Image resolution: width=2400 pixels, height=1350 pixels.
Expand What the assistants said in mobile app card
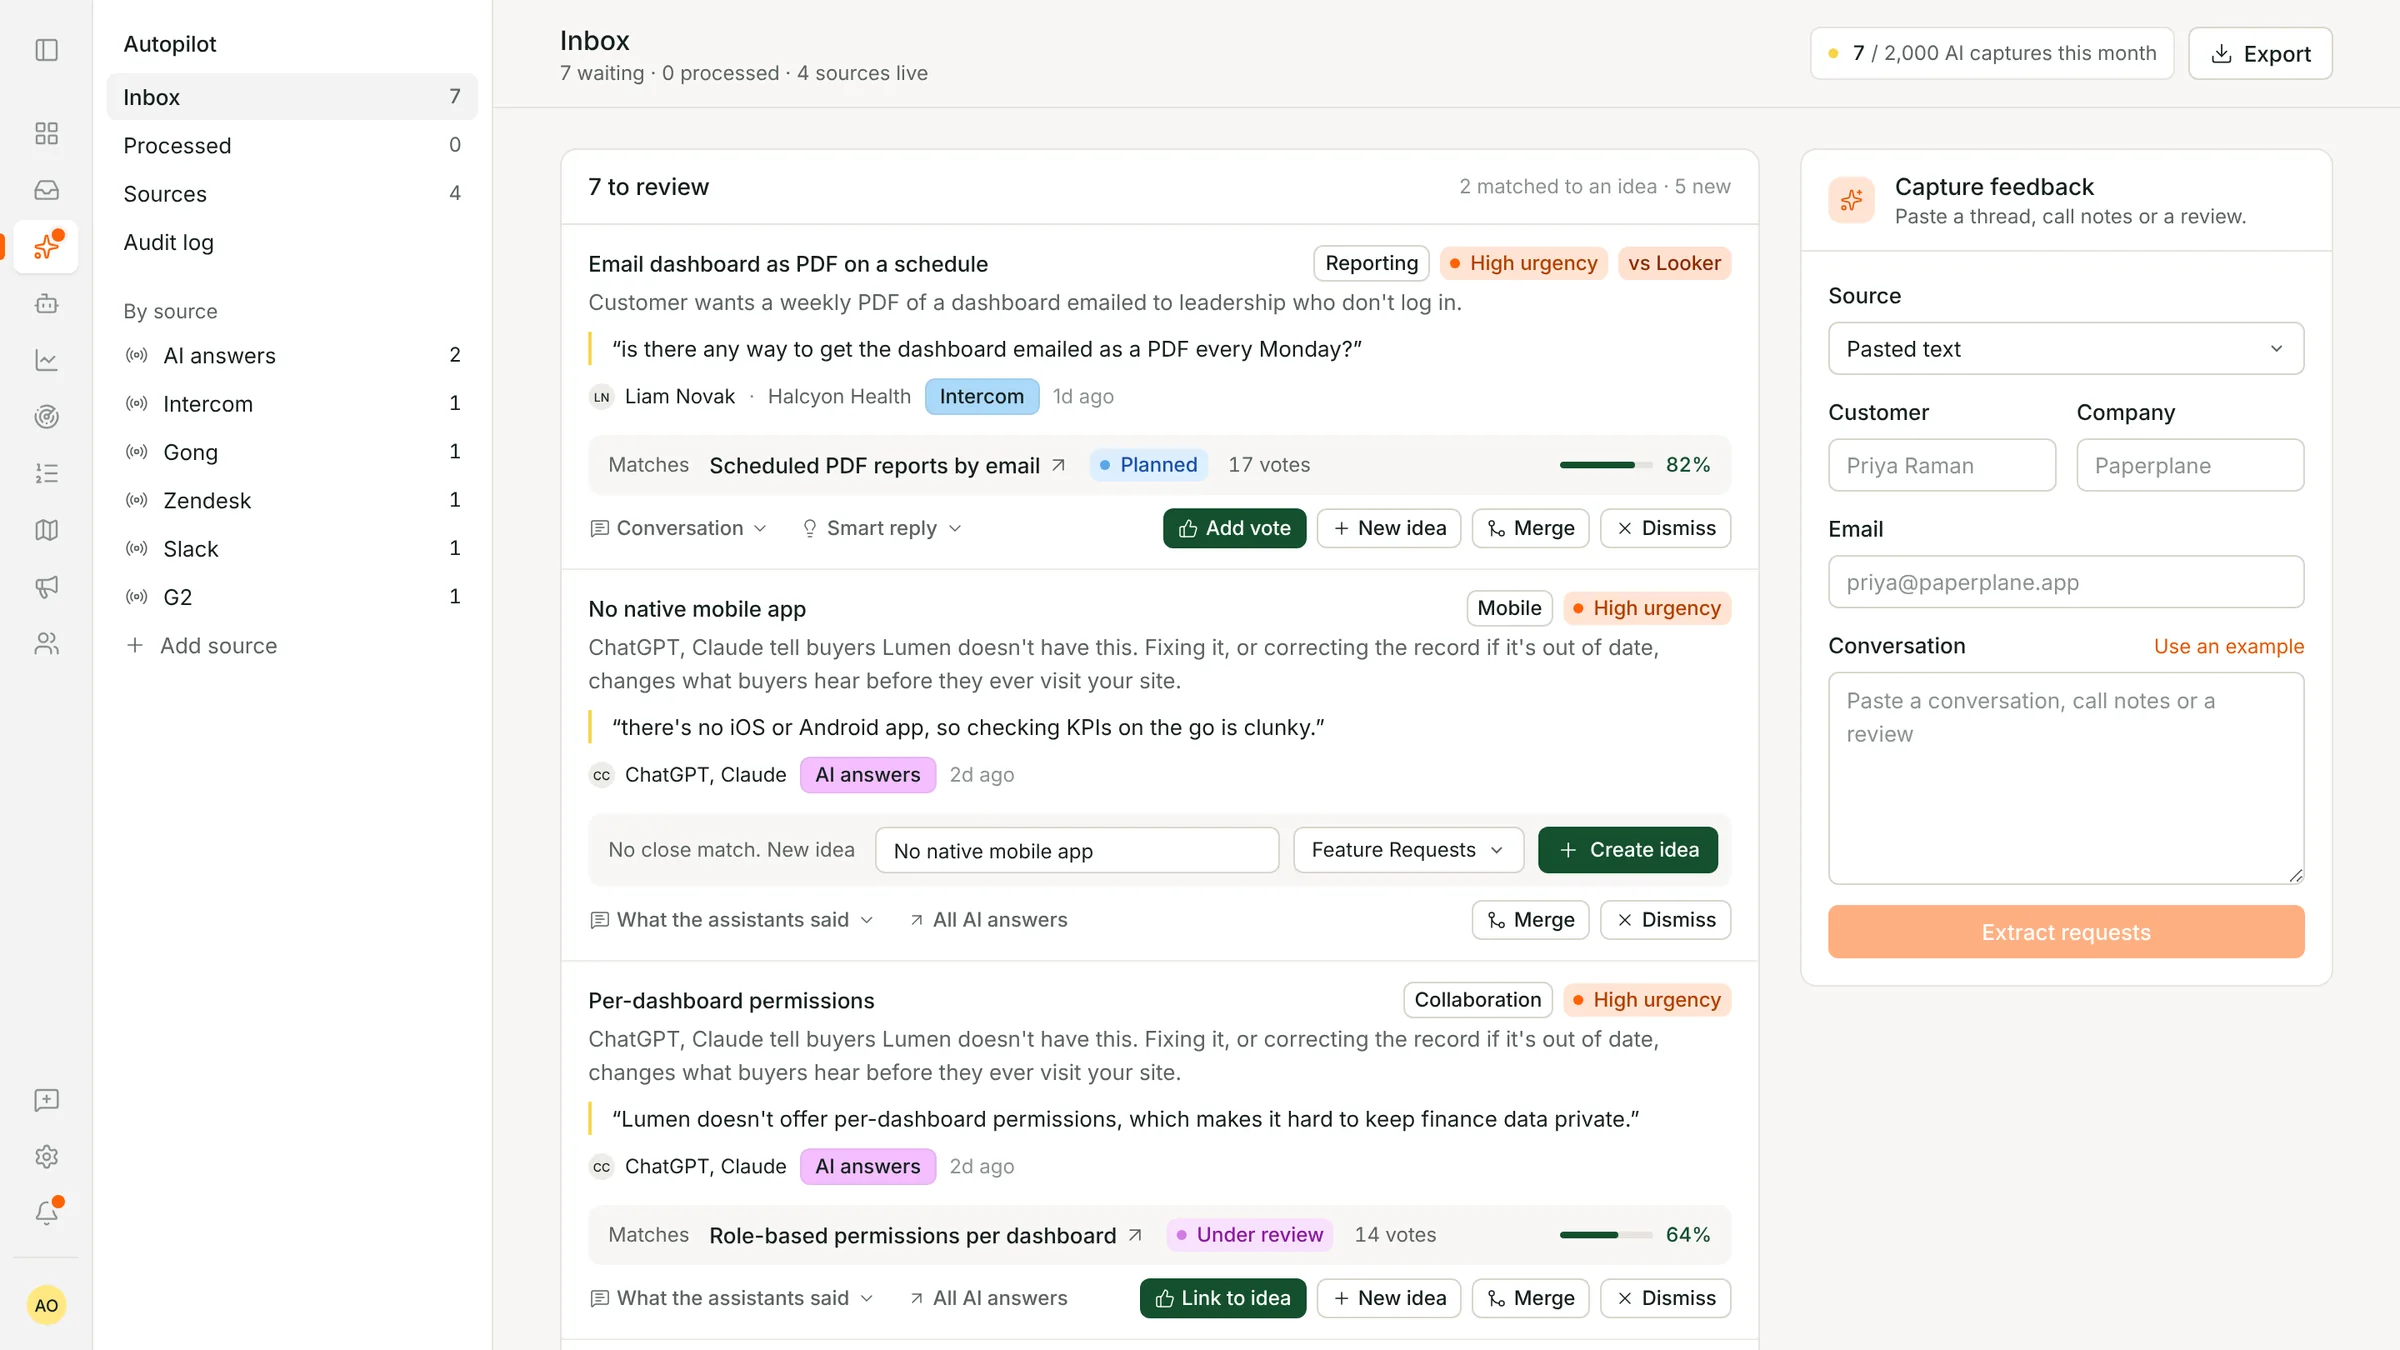coord(732,919)
